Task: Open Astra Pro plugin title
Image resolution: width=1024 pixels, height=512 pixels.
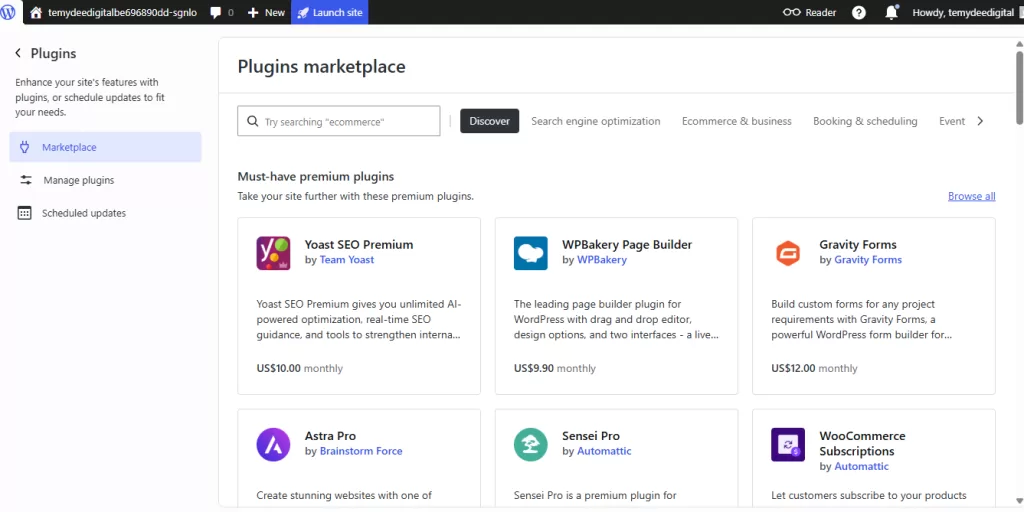Action: [x=332, y=436]
